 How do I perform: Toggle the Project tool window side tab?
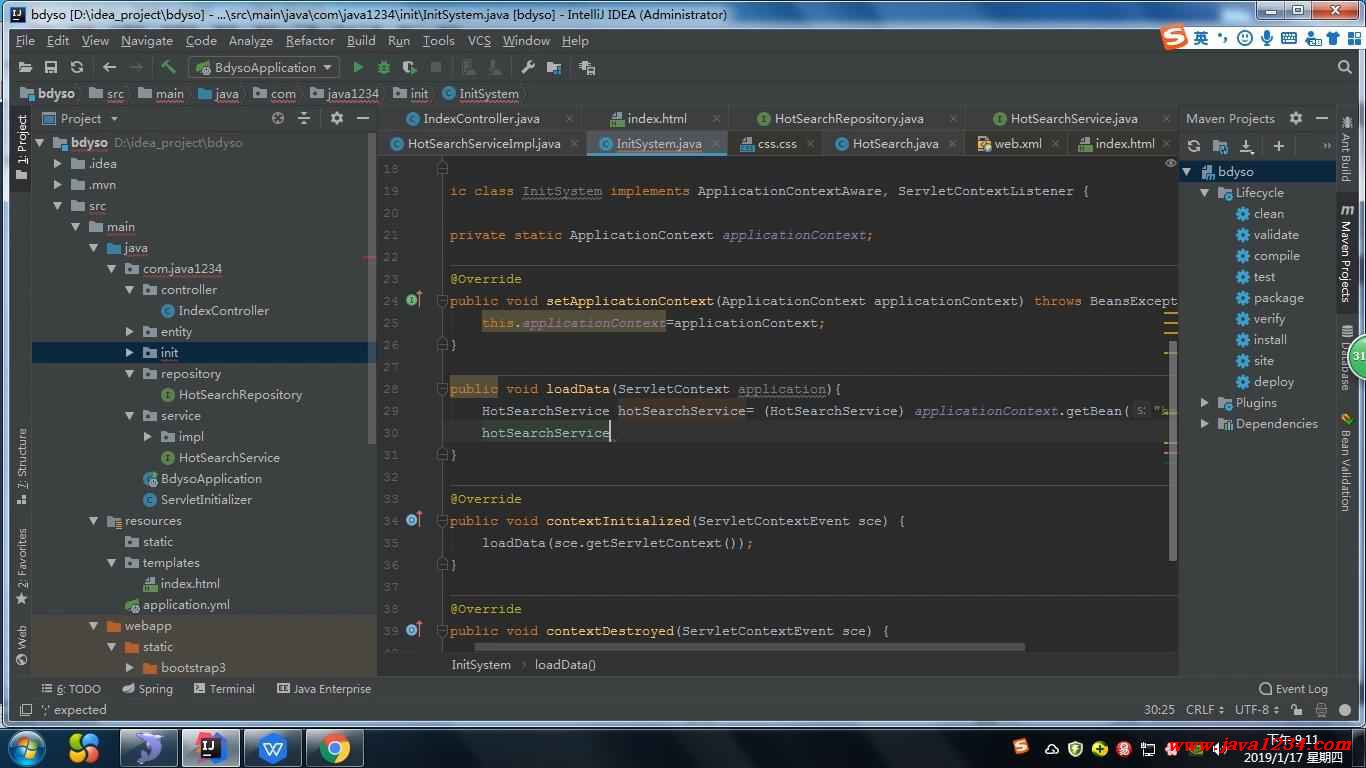(x=22, y=148)
